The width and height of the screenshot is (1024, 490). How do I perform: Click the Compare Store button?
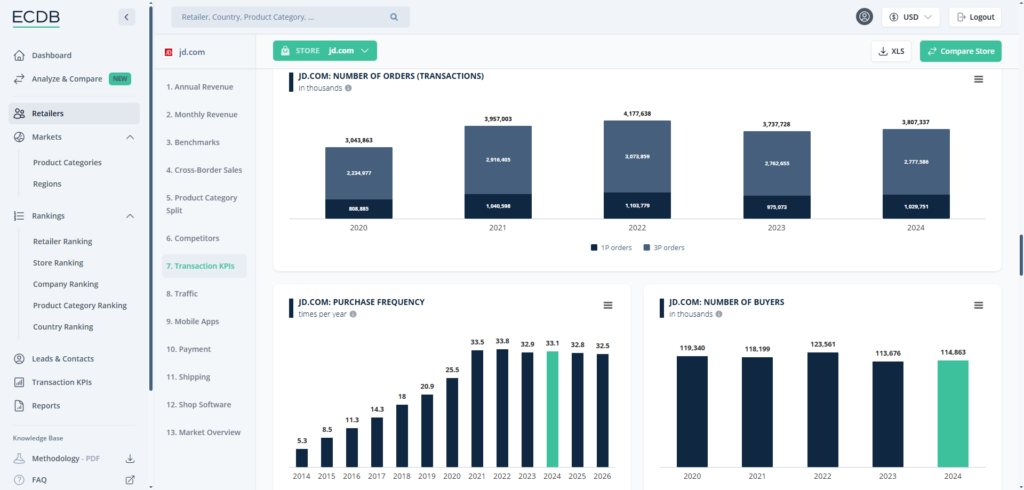(x=960, y=51)
